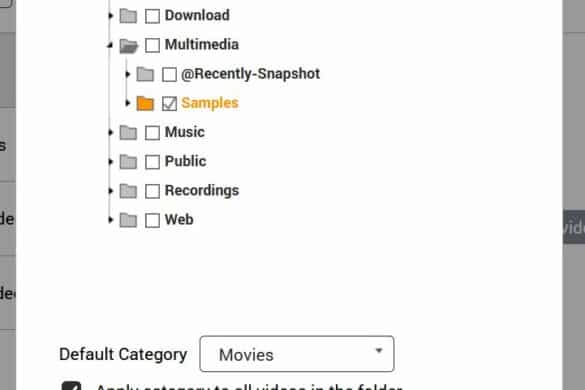Check the Multimedia folder checkbox
585x390 pixels.
(x=152, y=45)
